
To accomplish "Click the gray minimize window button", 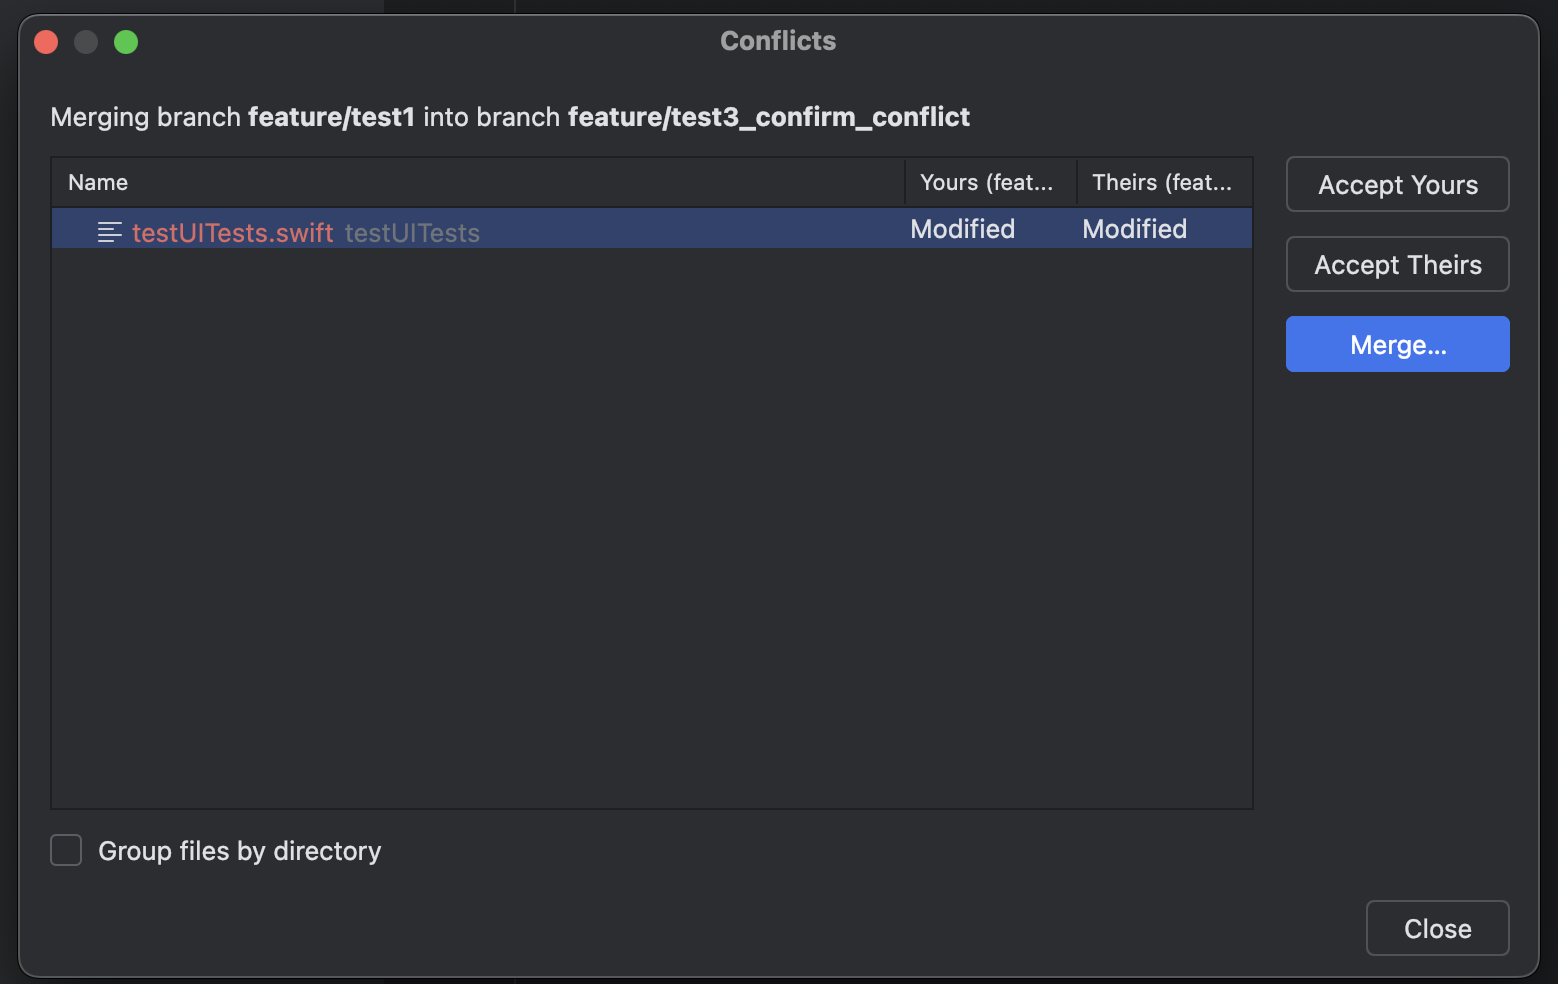I will click(86, 42).
